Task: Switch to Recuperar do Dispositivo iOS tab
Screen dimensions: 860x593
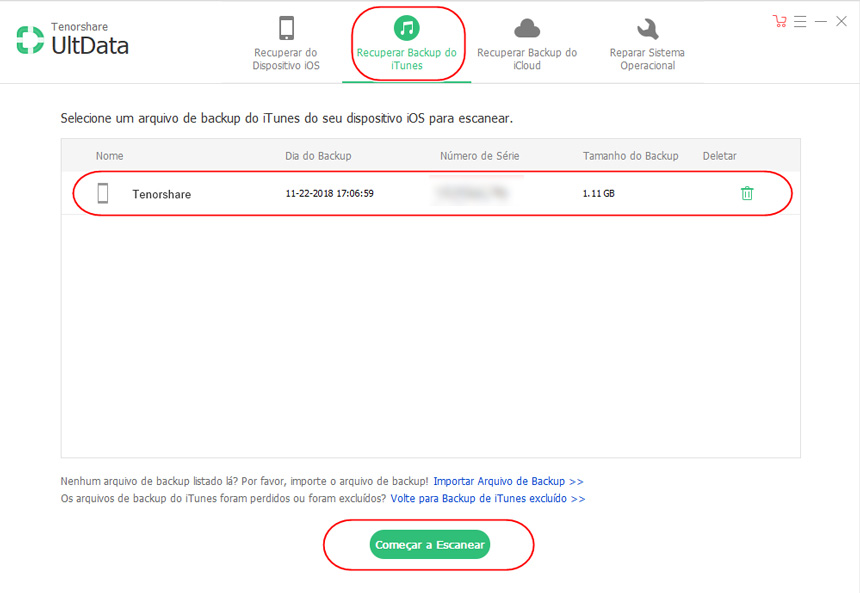Action: 286,43
